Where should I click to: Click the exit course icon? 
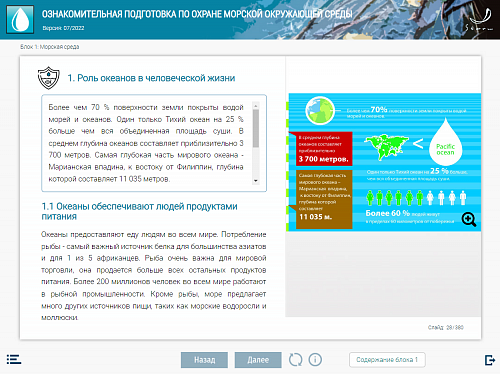[x=490, y=360]
